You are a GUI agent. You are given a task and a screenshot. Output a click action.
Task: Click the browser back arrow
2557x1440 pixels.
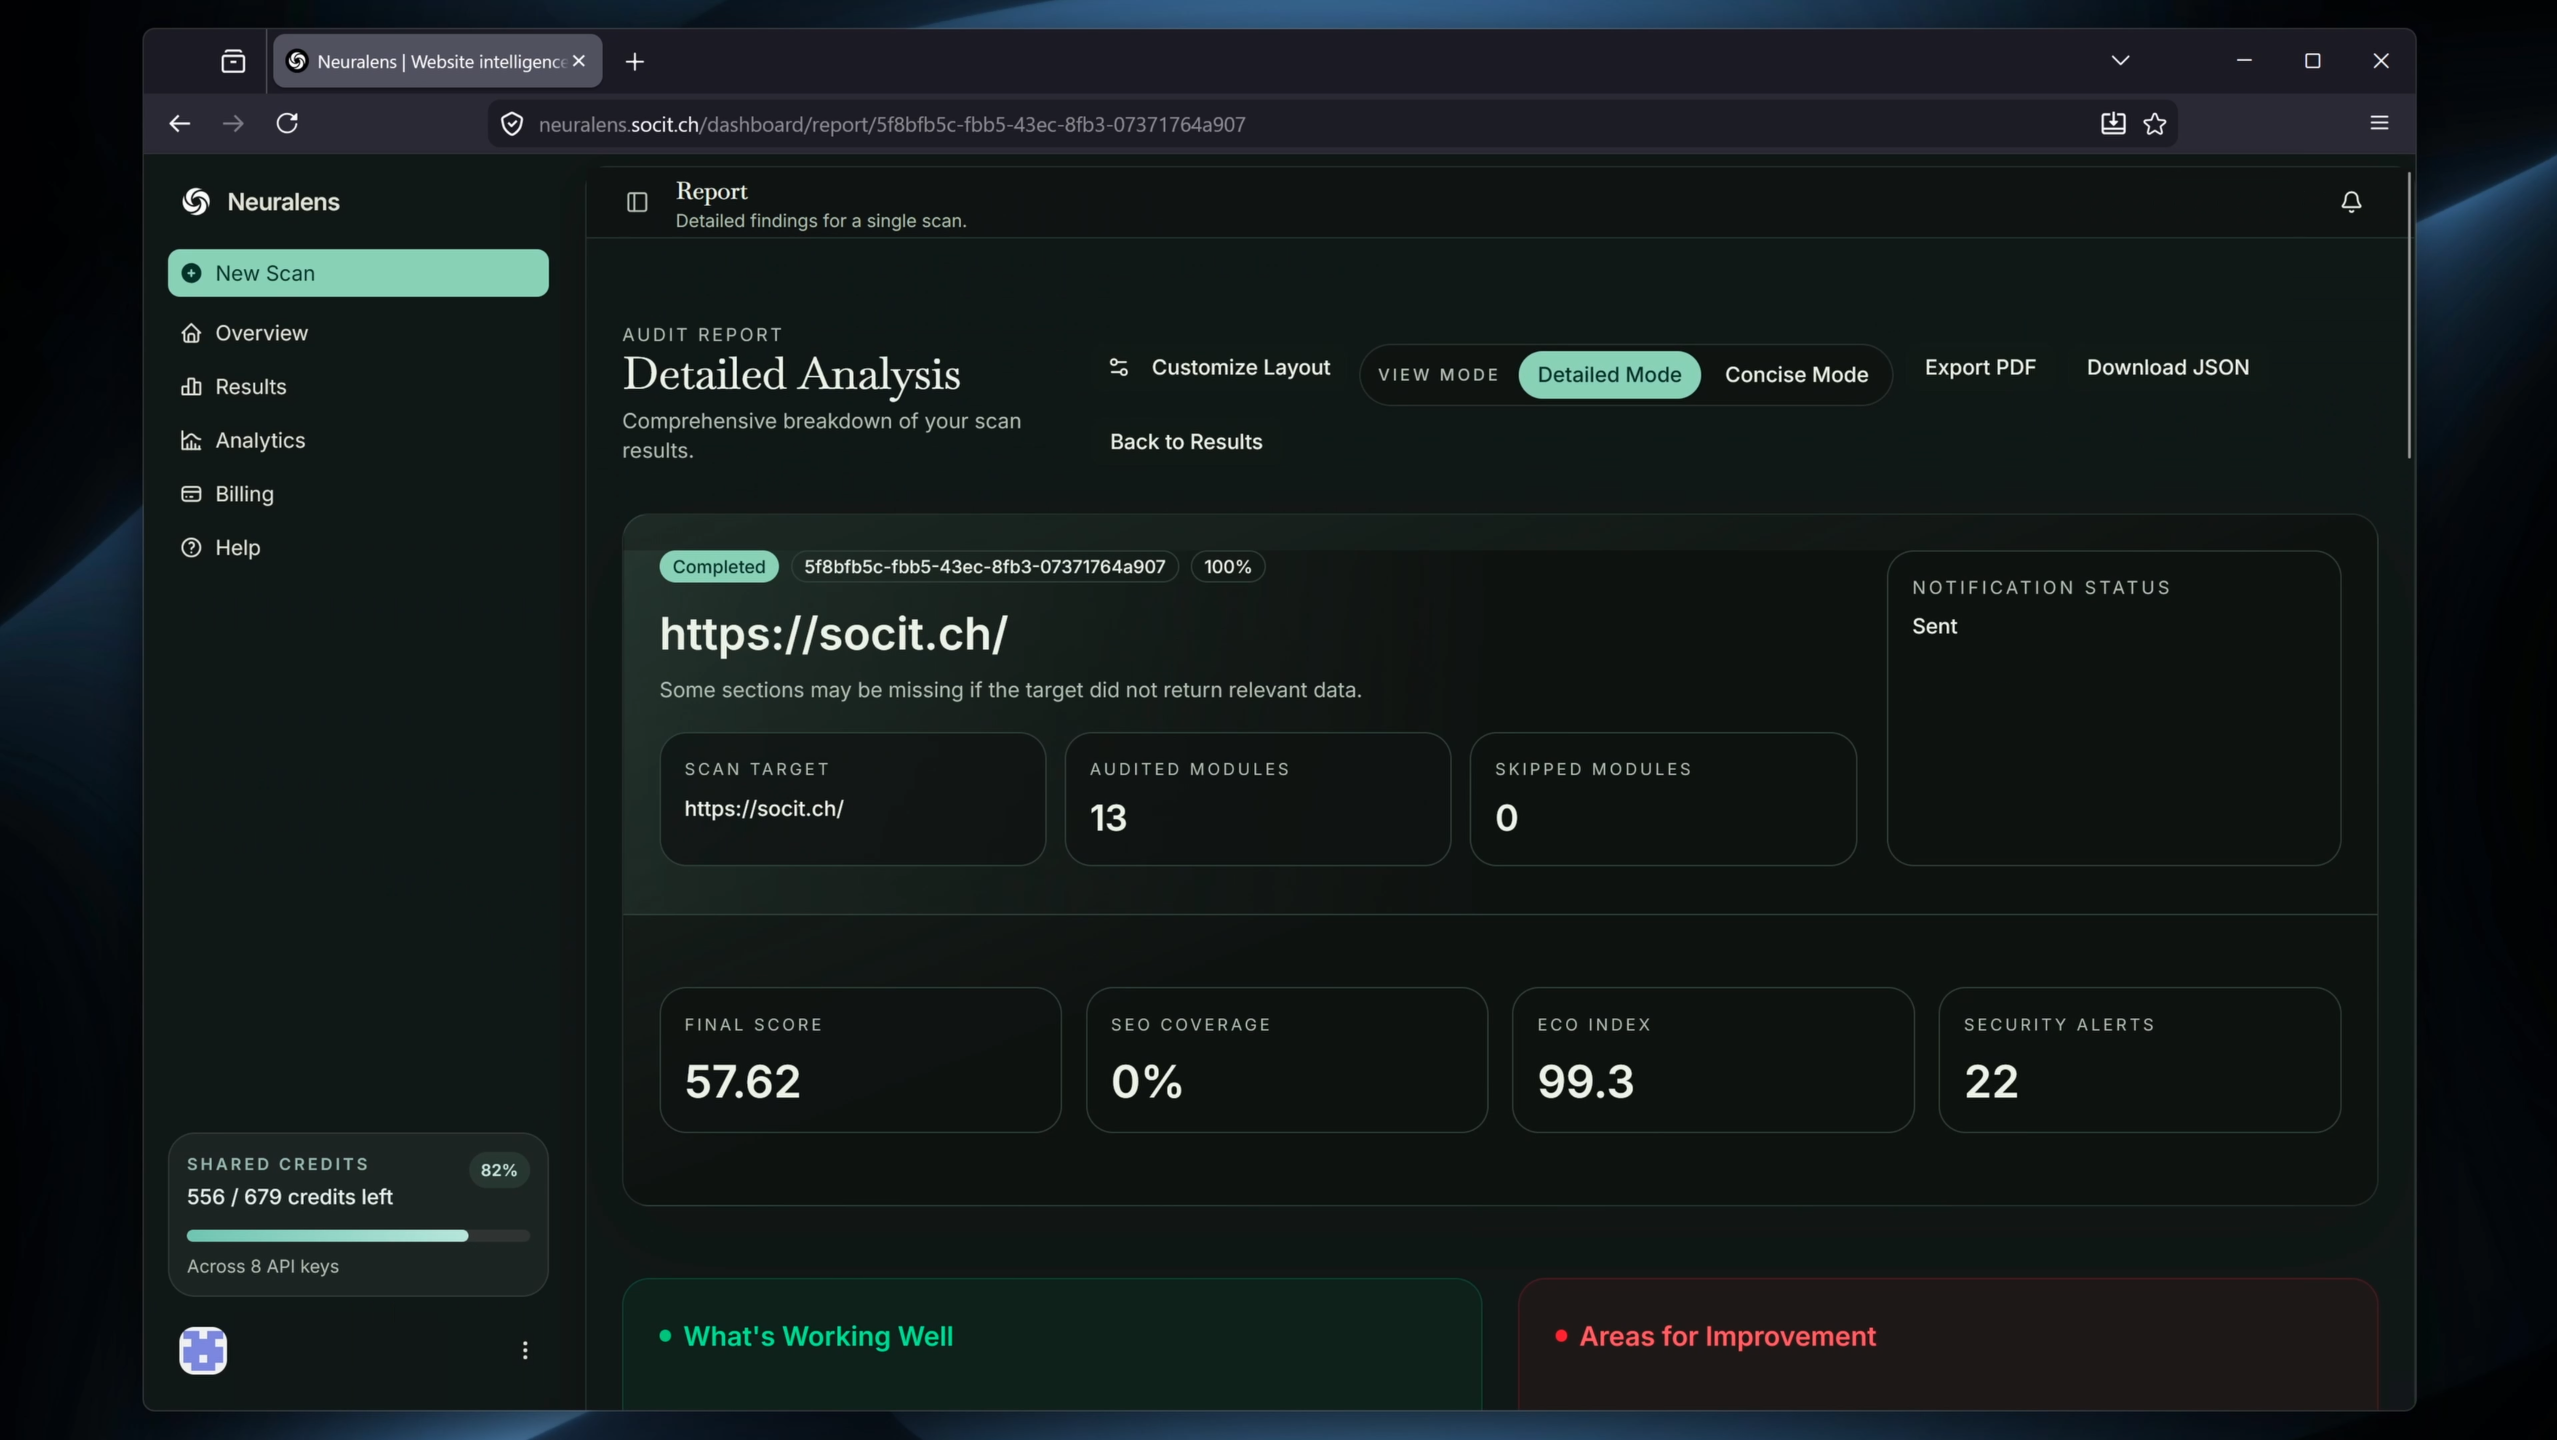pos(180,123)
